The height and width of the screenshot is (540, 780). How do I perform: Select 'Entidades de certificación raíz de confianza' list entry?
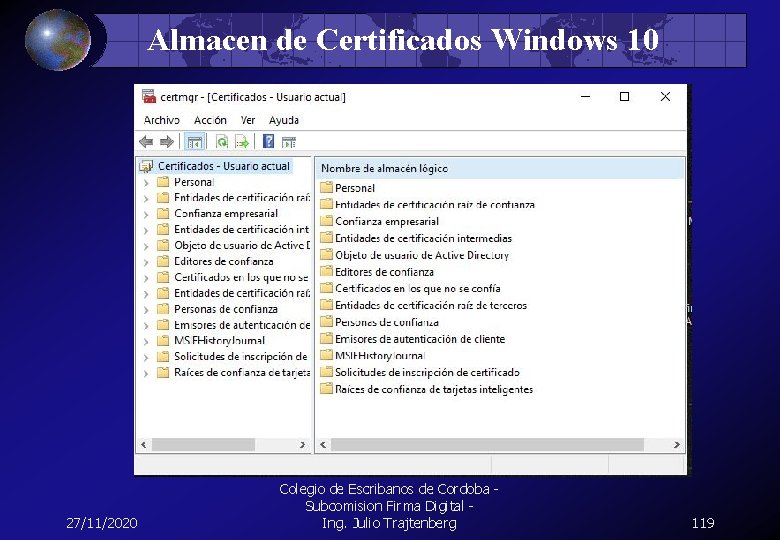[435, 205]
